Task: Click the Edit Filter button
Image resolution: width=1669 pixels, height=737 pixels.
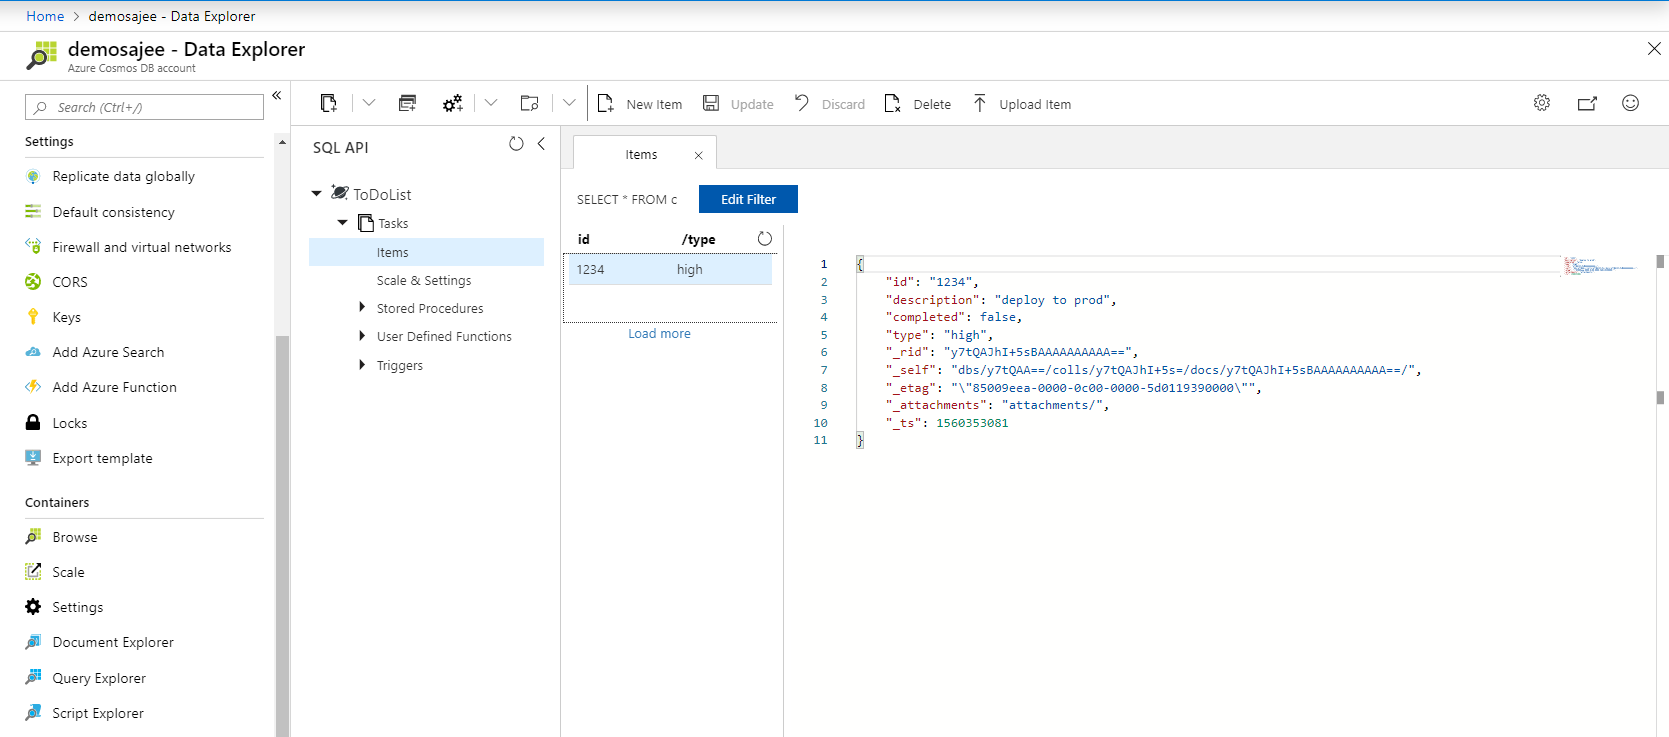Action: [x=748, y=199]
